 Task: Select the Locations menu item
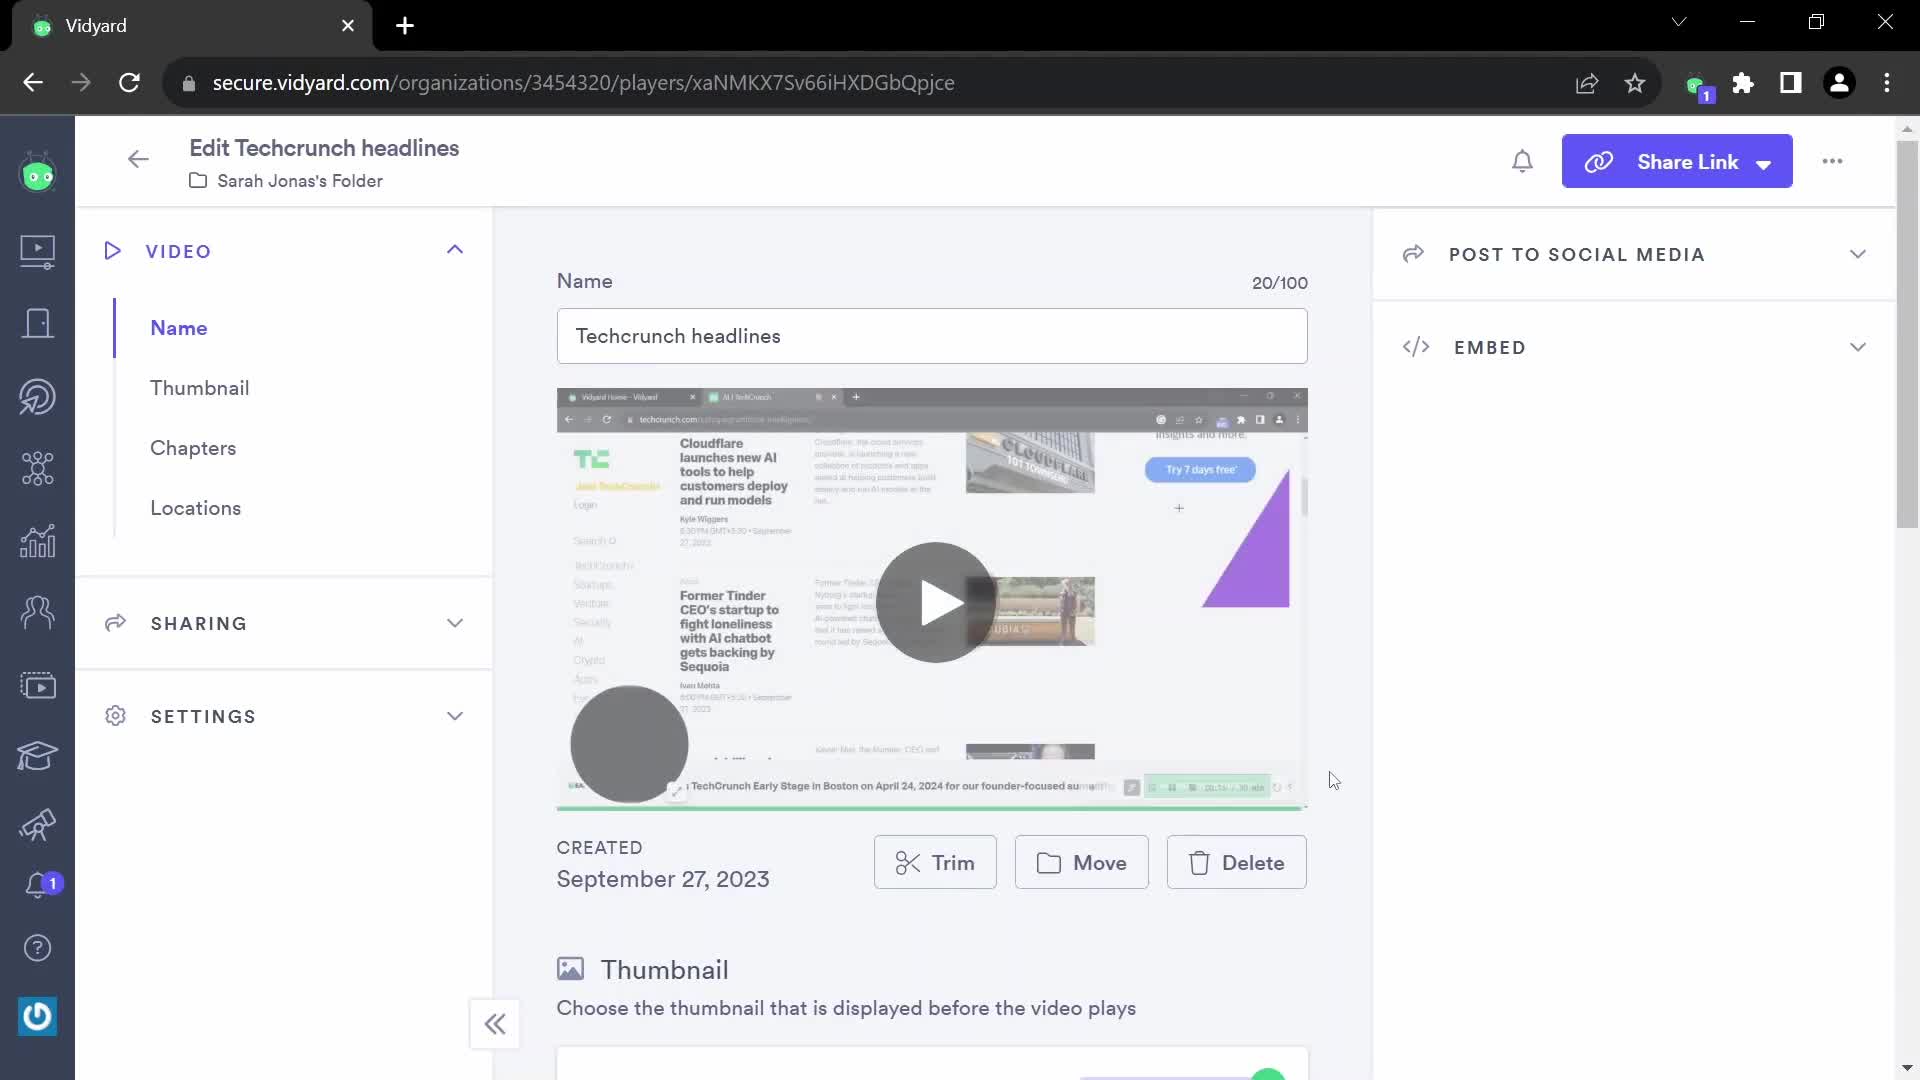click(x=196, y=508)
